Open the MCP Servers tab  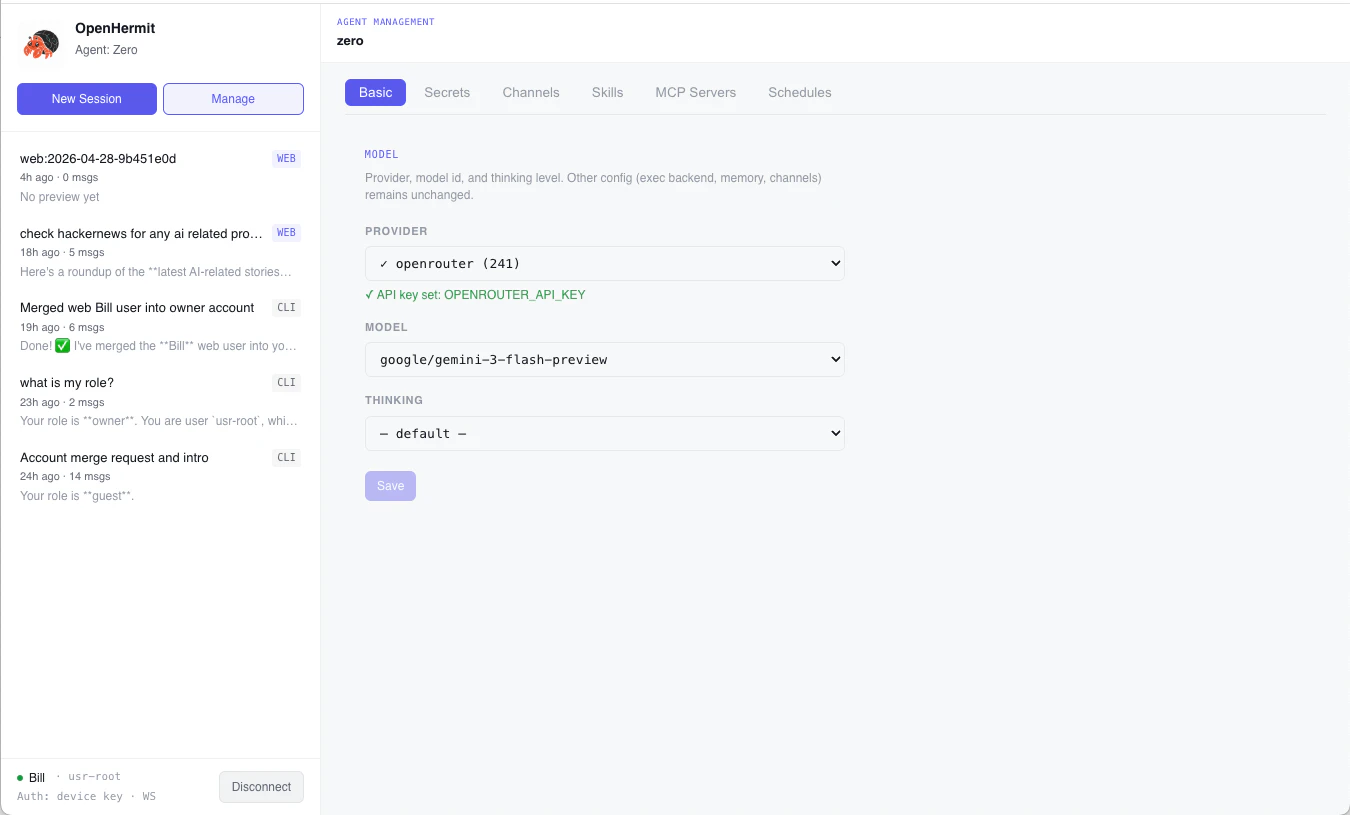tap(695, 92)
